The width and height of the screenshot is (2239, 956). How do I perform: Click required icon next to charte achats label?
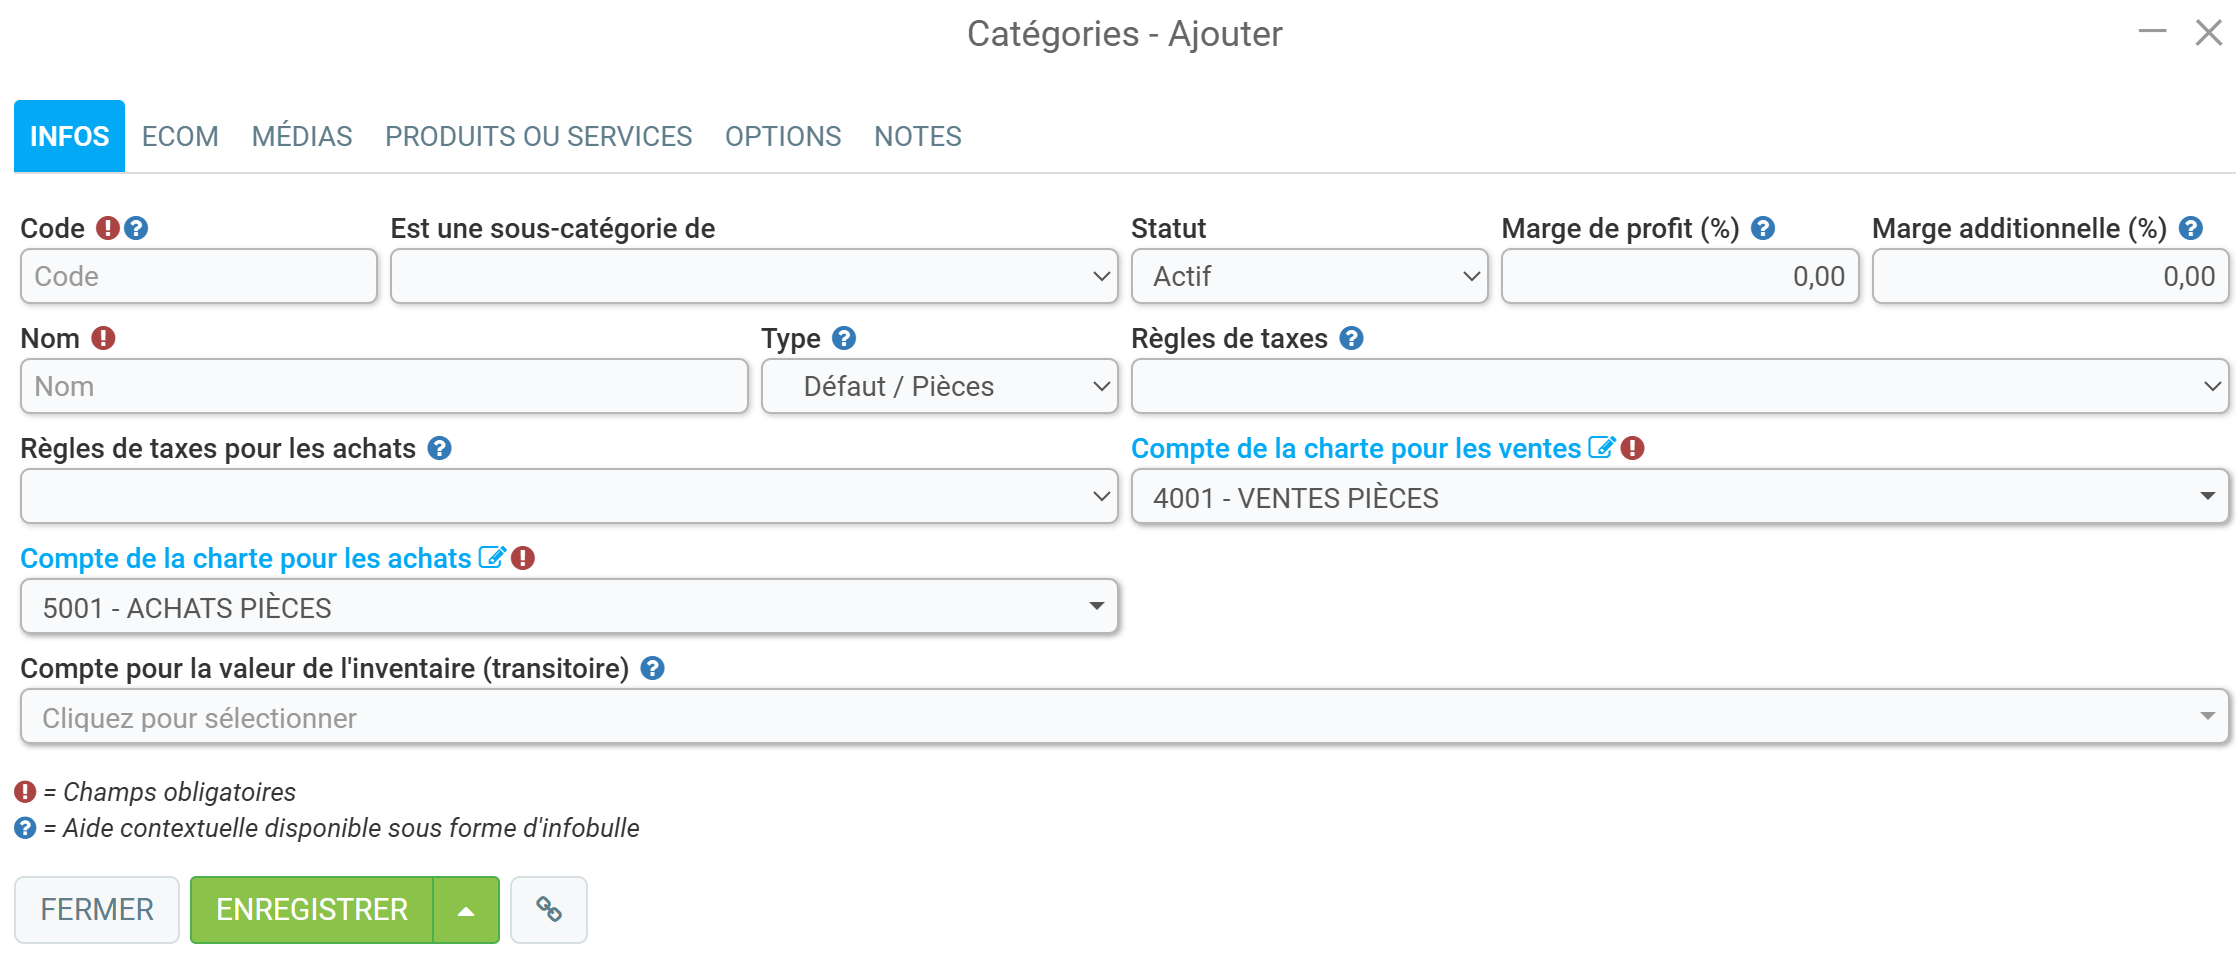point(523,558)
